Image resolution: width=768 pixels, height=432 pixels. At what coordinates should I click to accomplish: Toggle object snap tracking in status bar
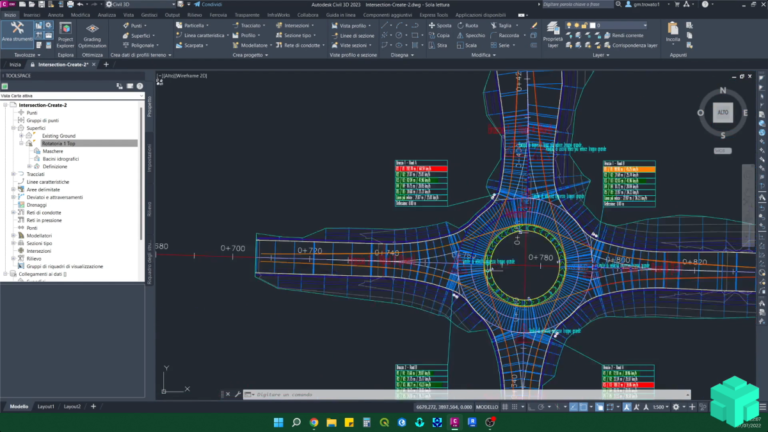574,407
